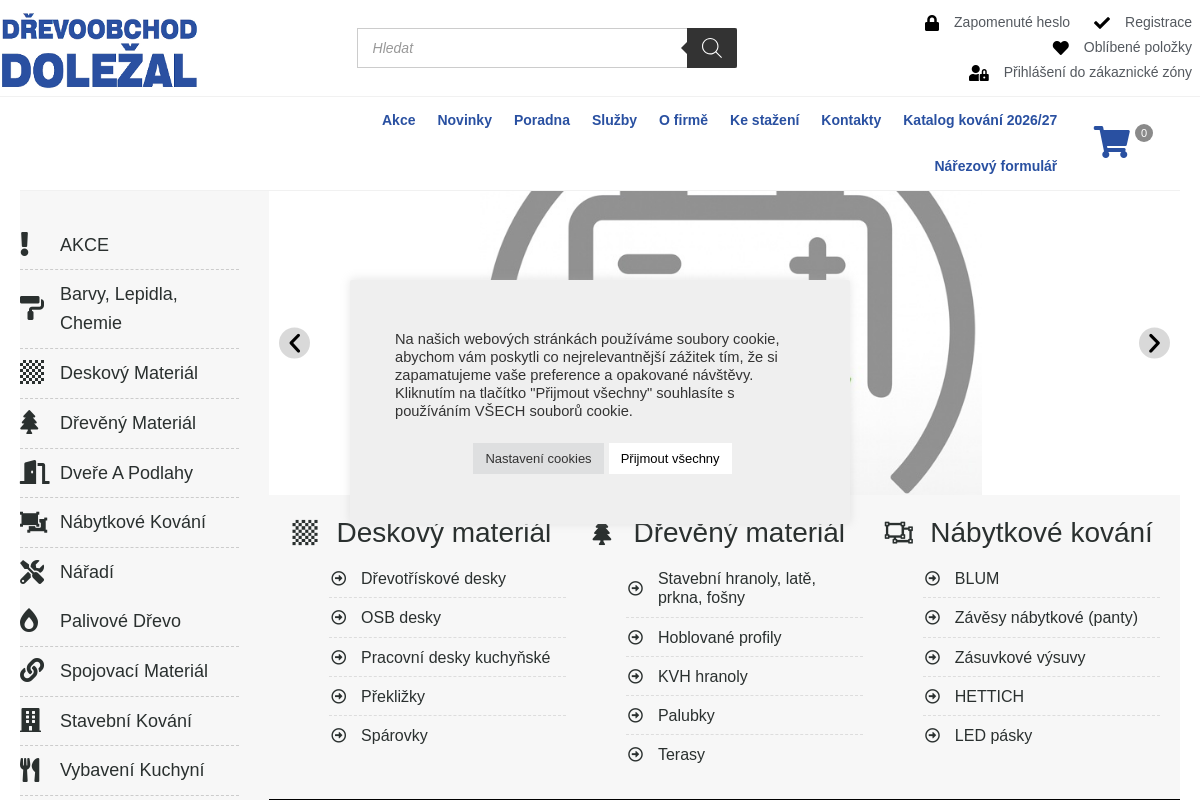Click the Registrace link
The height and width of the screenshot is (800, 1200).
point(1158,22)
